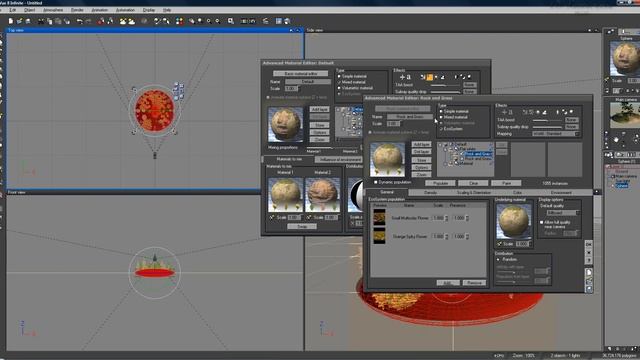640x360 pixels.
Task: Click the highlighted orange Effects icon in Default editor
Action: [429, 77]
